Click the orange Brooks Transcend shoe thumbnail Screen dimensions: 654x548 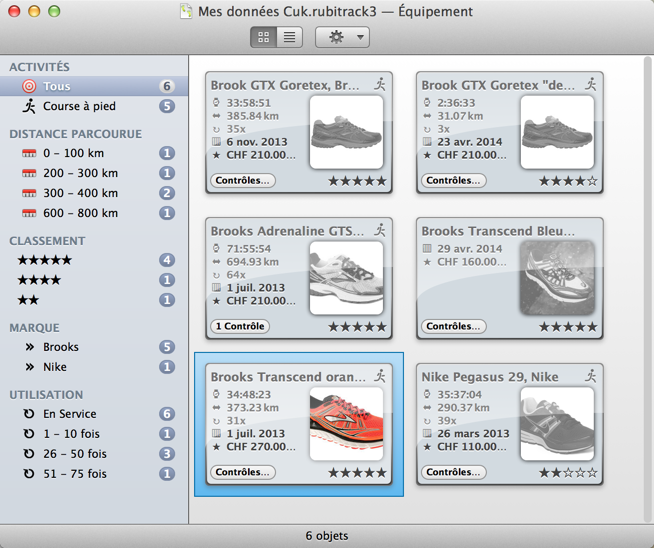coord(346,424)
